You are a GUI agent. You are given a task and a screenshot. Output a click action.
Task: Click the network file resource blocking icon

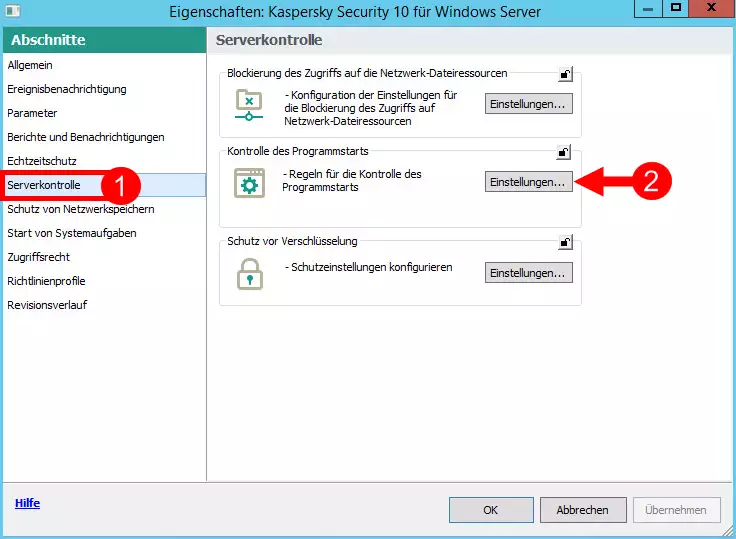[247, 104]
